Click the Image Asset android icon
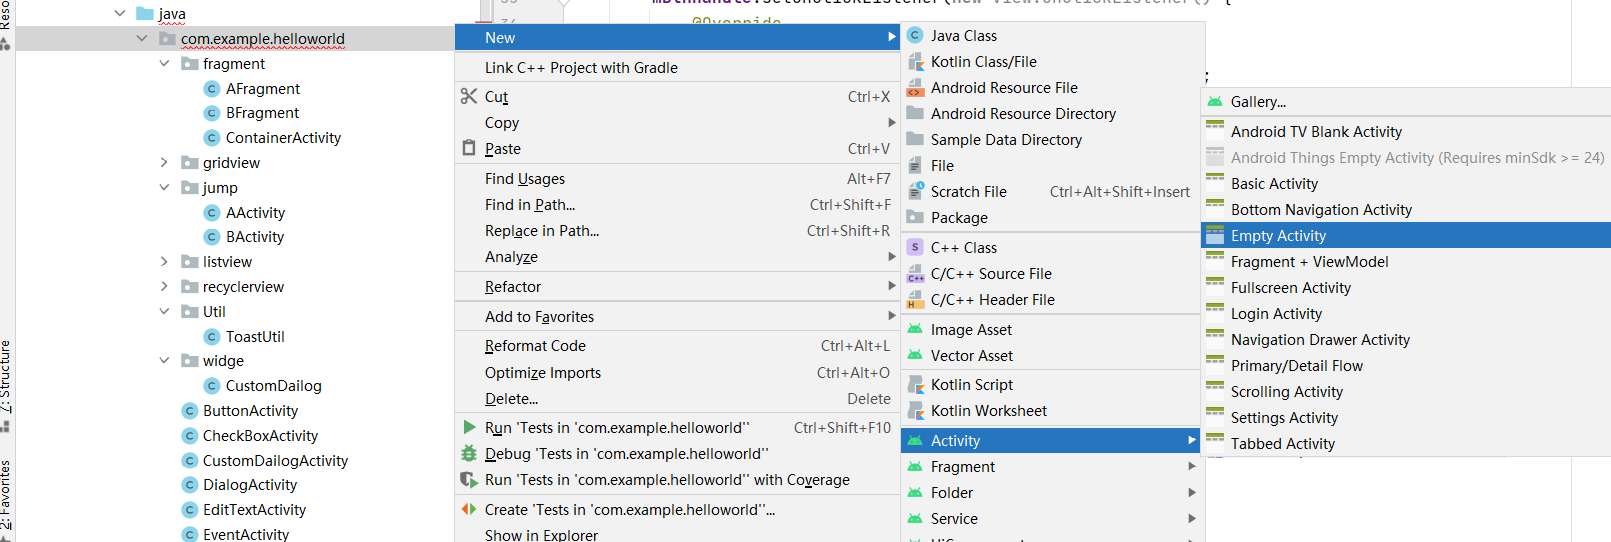 (x=914, y=329)
